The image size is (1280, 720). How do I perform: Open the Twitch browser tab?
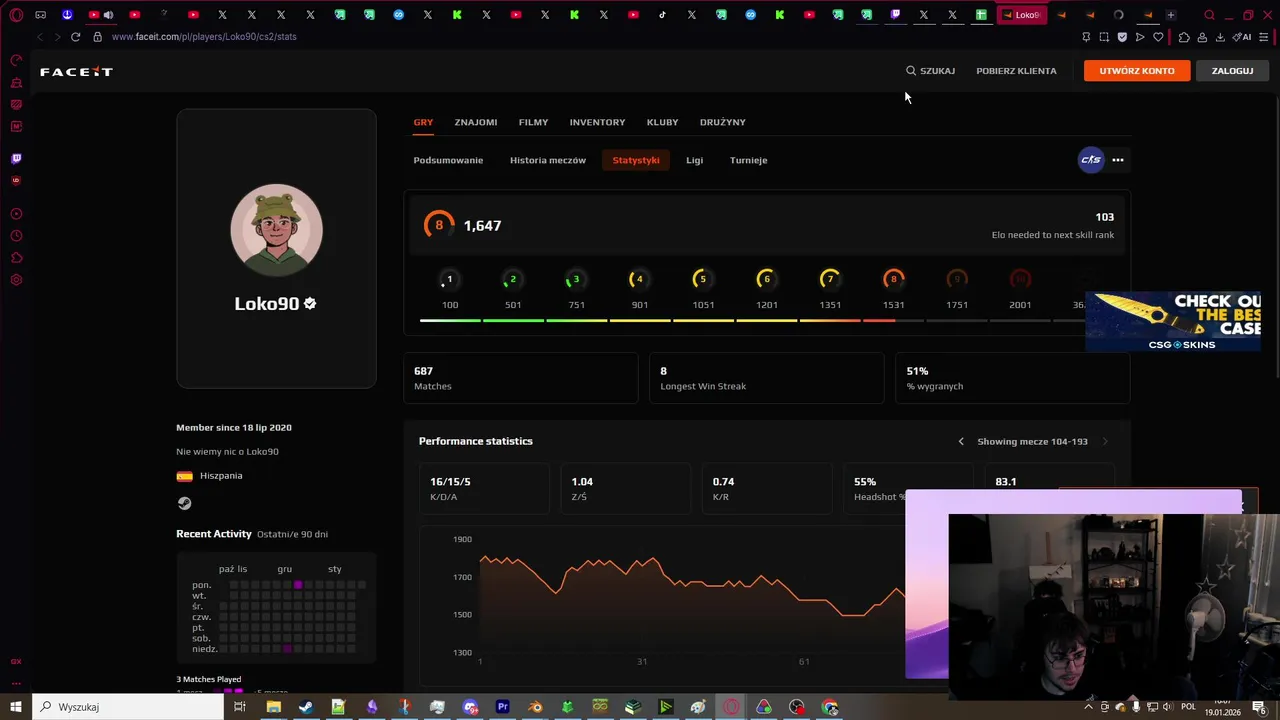[895, 15]
